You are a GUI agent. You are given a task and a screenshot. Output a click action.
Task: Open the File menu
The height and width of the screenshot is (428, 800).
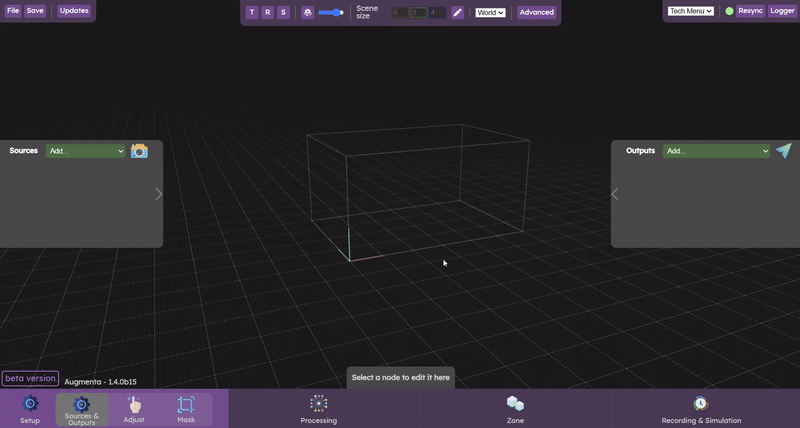13,11
